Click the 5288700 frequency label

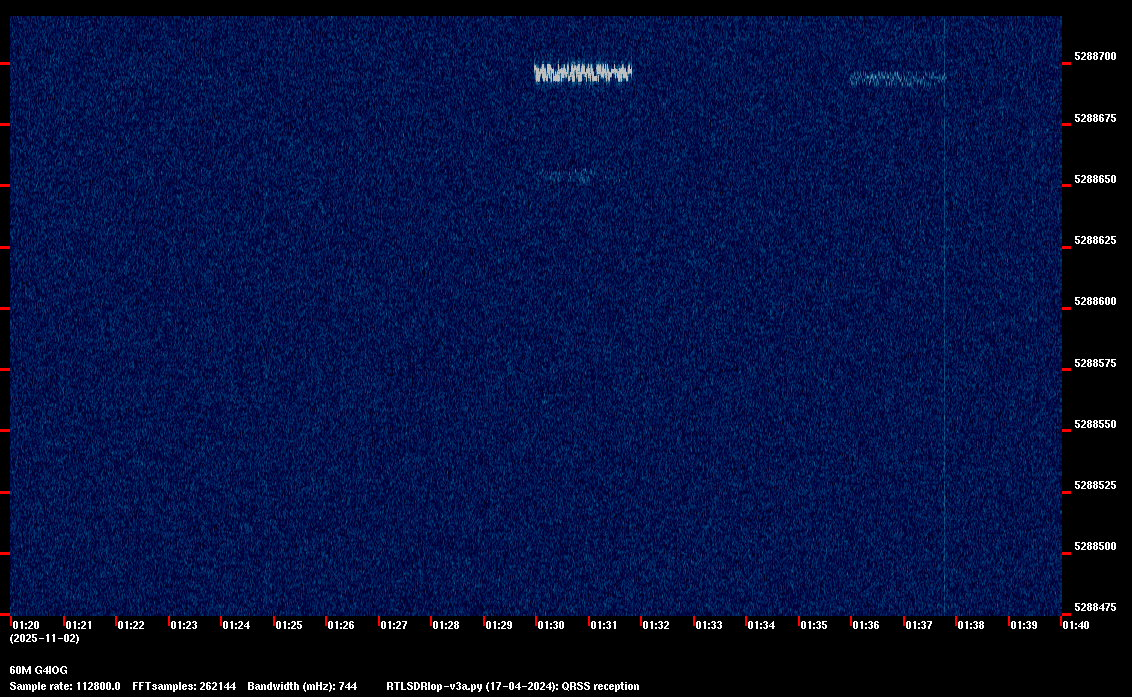coord(1095,56)
